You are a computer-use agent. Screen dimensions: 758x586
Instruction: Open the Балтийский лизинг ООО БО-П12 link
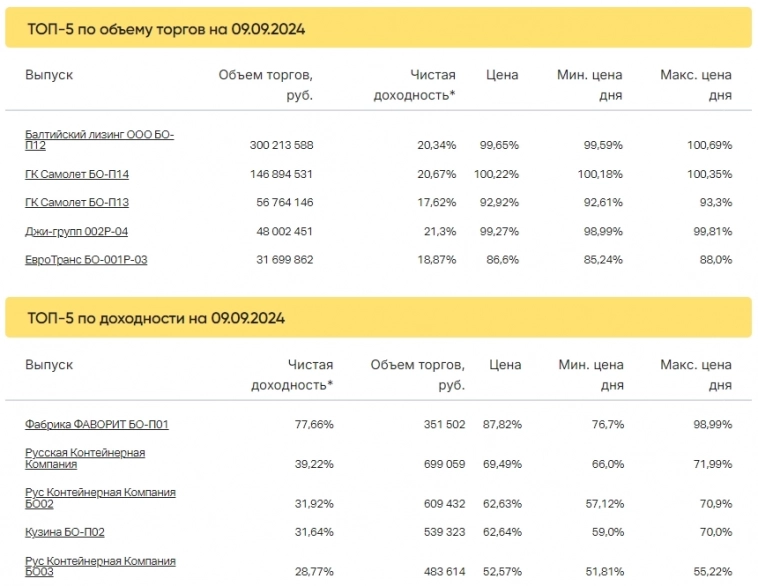99,139
